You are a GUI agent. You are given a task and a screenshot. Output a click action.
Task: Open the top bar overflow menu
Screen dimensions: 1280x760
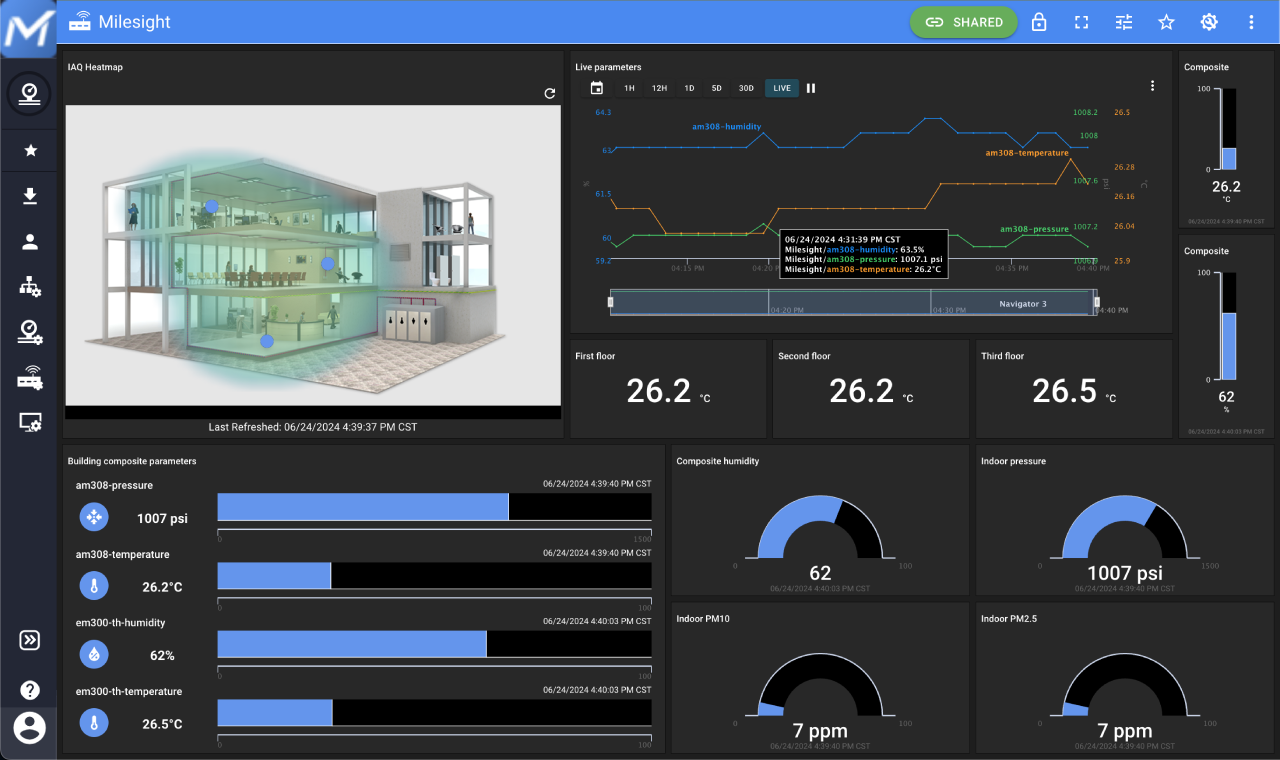tap(1251, 22)
